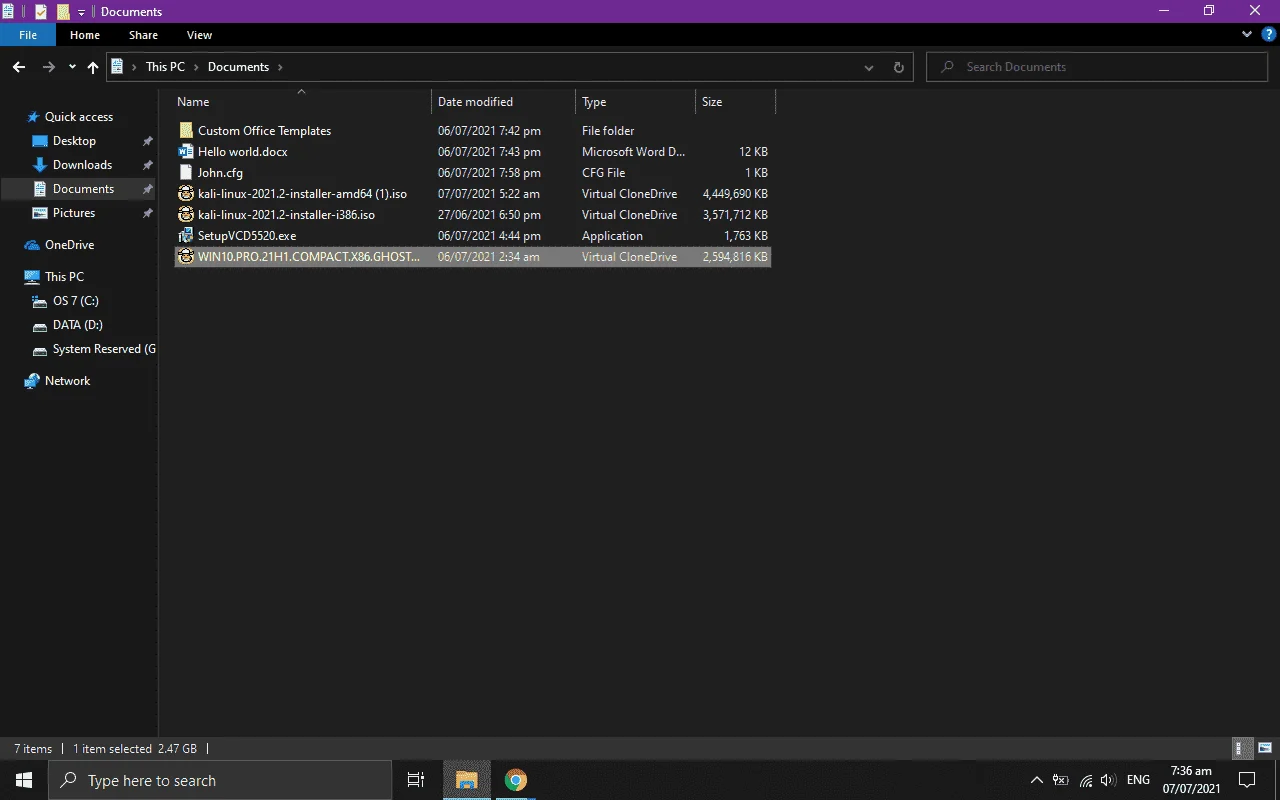The width and height of the screenshot is (1280, 800).
Task: Switch to large thumbnails view in status bar
Action: [1265, 748]
